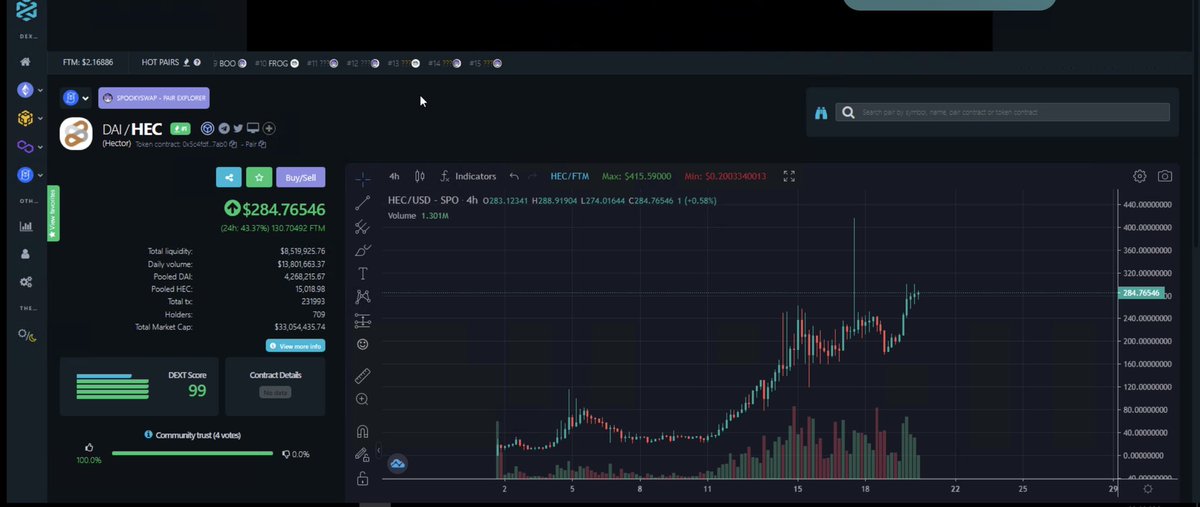1200x507 pixels.
Task: Expand the Ethereum chain submenu arrow
Action: click(x=40, y=91)
